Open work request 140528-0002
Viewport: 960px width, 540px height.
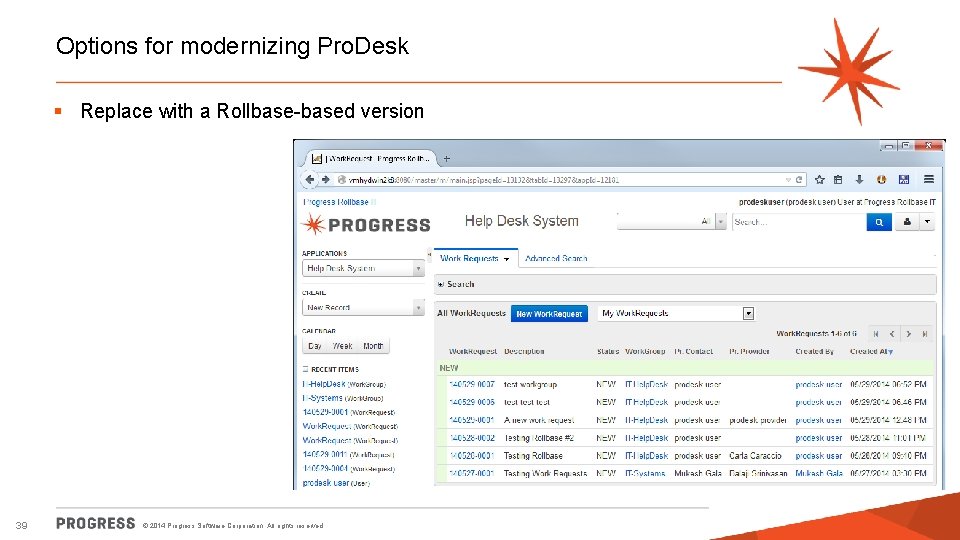coord(471,438)
